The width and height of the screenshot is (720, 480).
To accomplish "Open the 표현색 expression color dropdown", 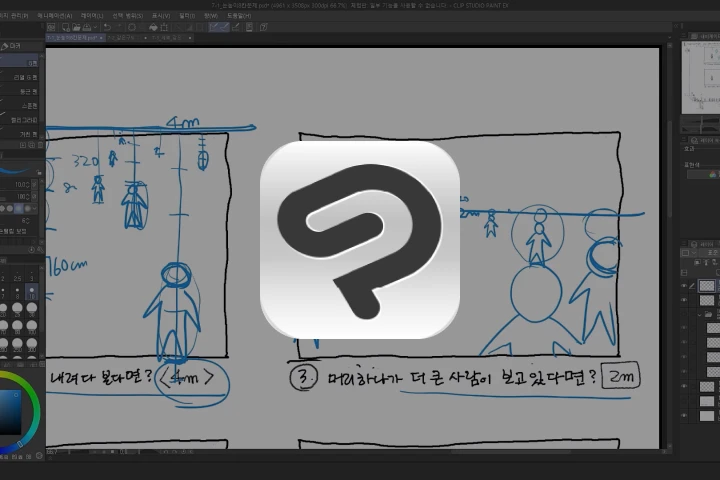I will [x=703, y=175].
